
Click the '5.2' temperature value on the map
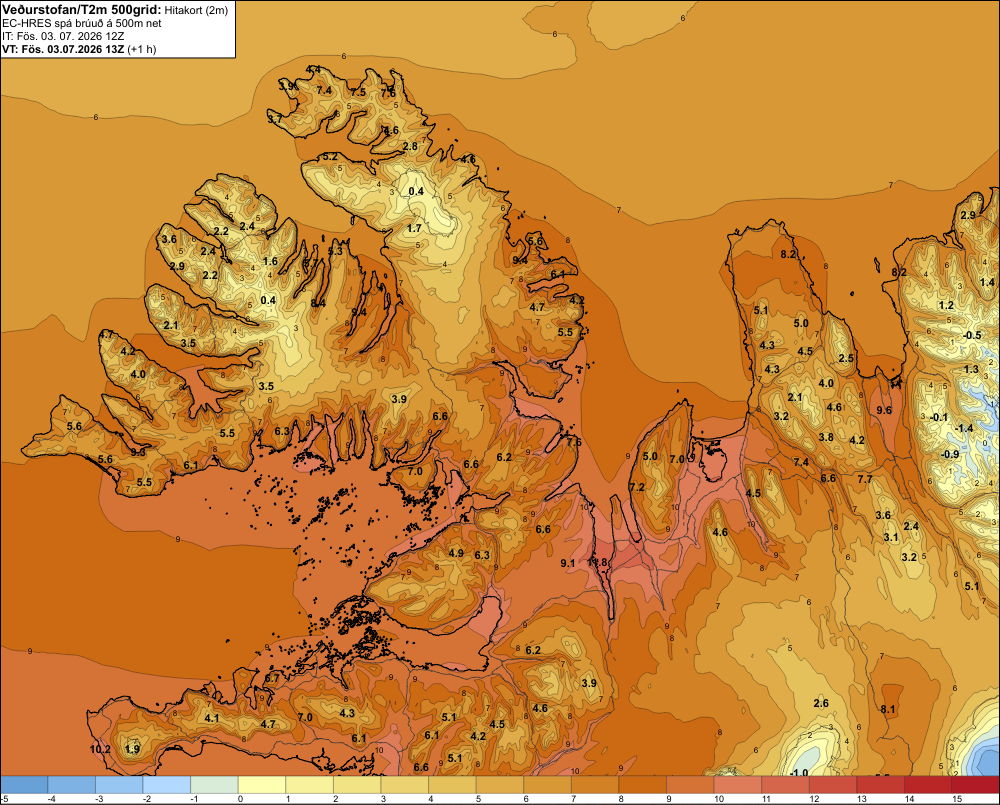coord(330,156)
